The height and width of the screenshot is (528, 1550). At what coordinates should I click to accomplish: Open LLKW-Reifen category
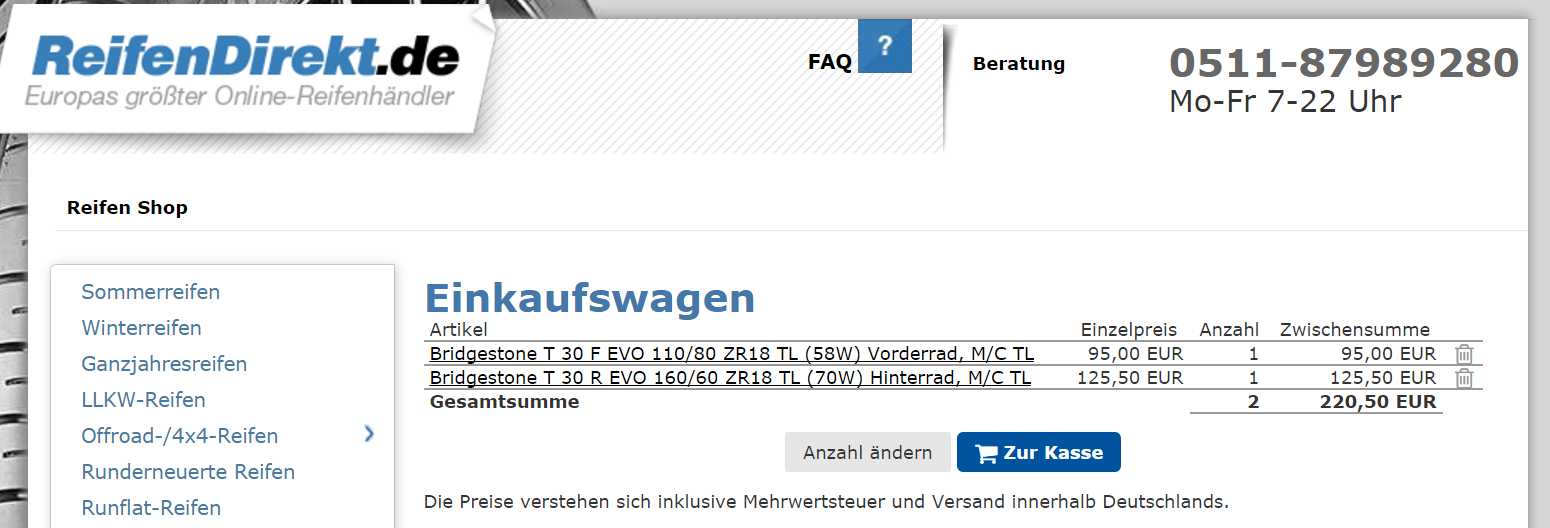click(x=144, y=400)
